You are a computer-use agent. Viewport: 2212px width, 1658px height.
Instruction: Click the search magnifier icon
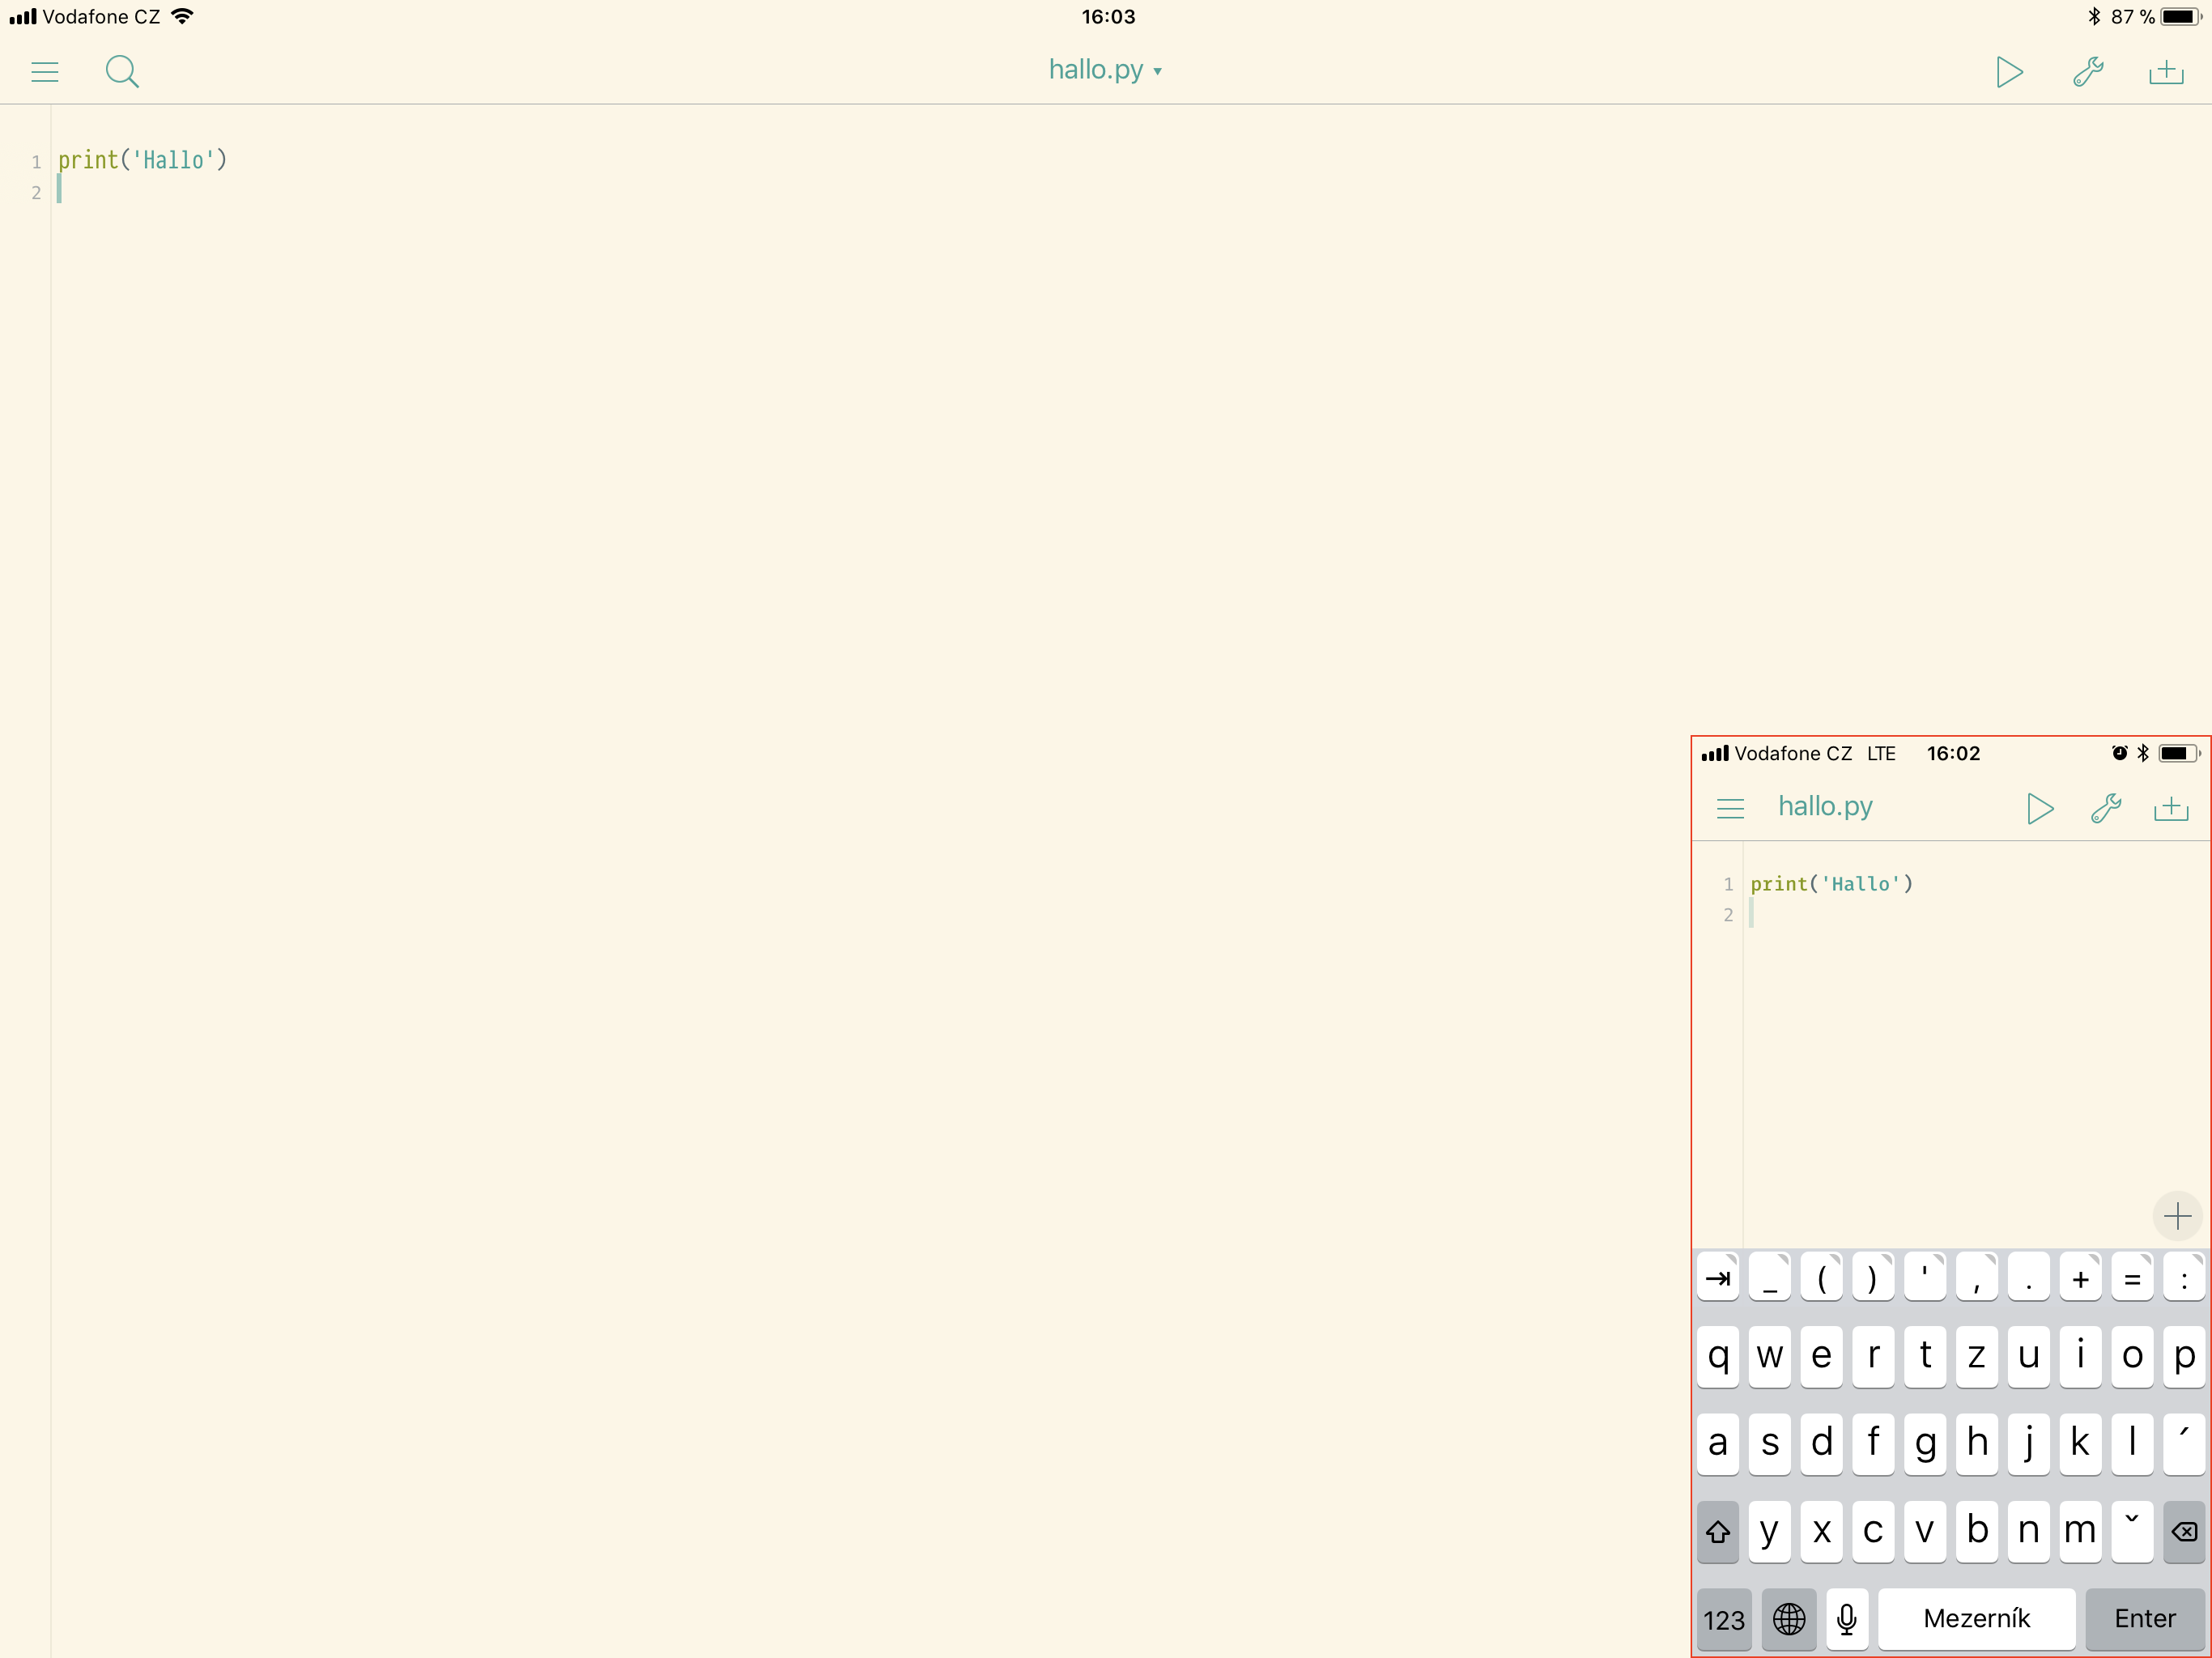[122, 72]
